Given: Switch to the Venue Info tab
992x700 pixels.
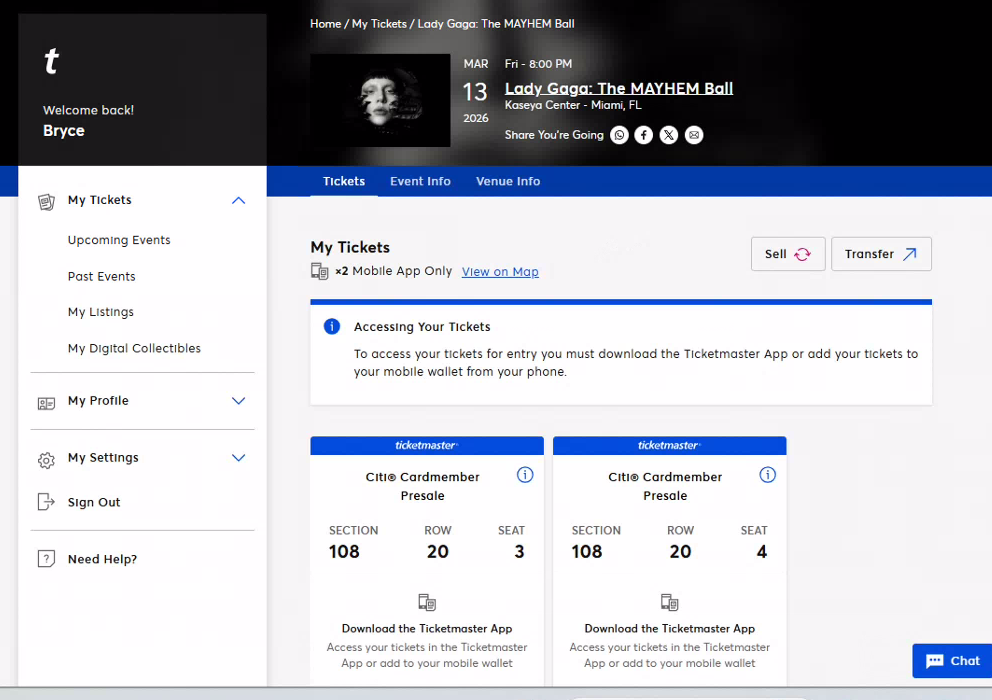Looking at the screenshot, I should click(x=508, y=181).
